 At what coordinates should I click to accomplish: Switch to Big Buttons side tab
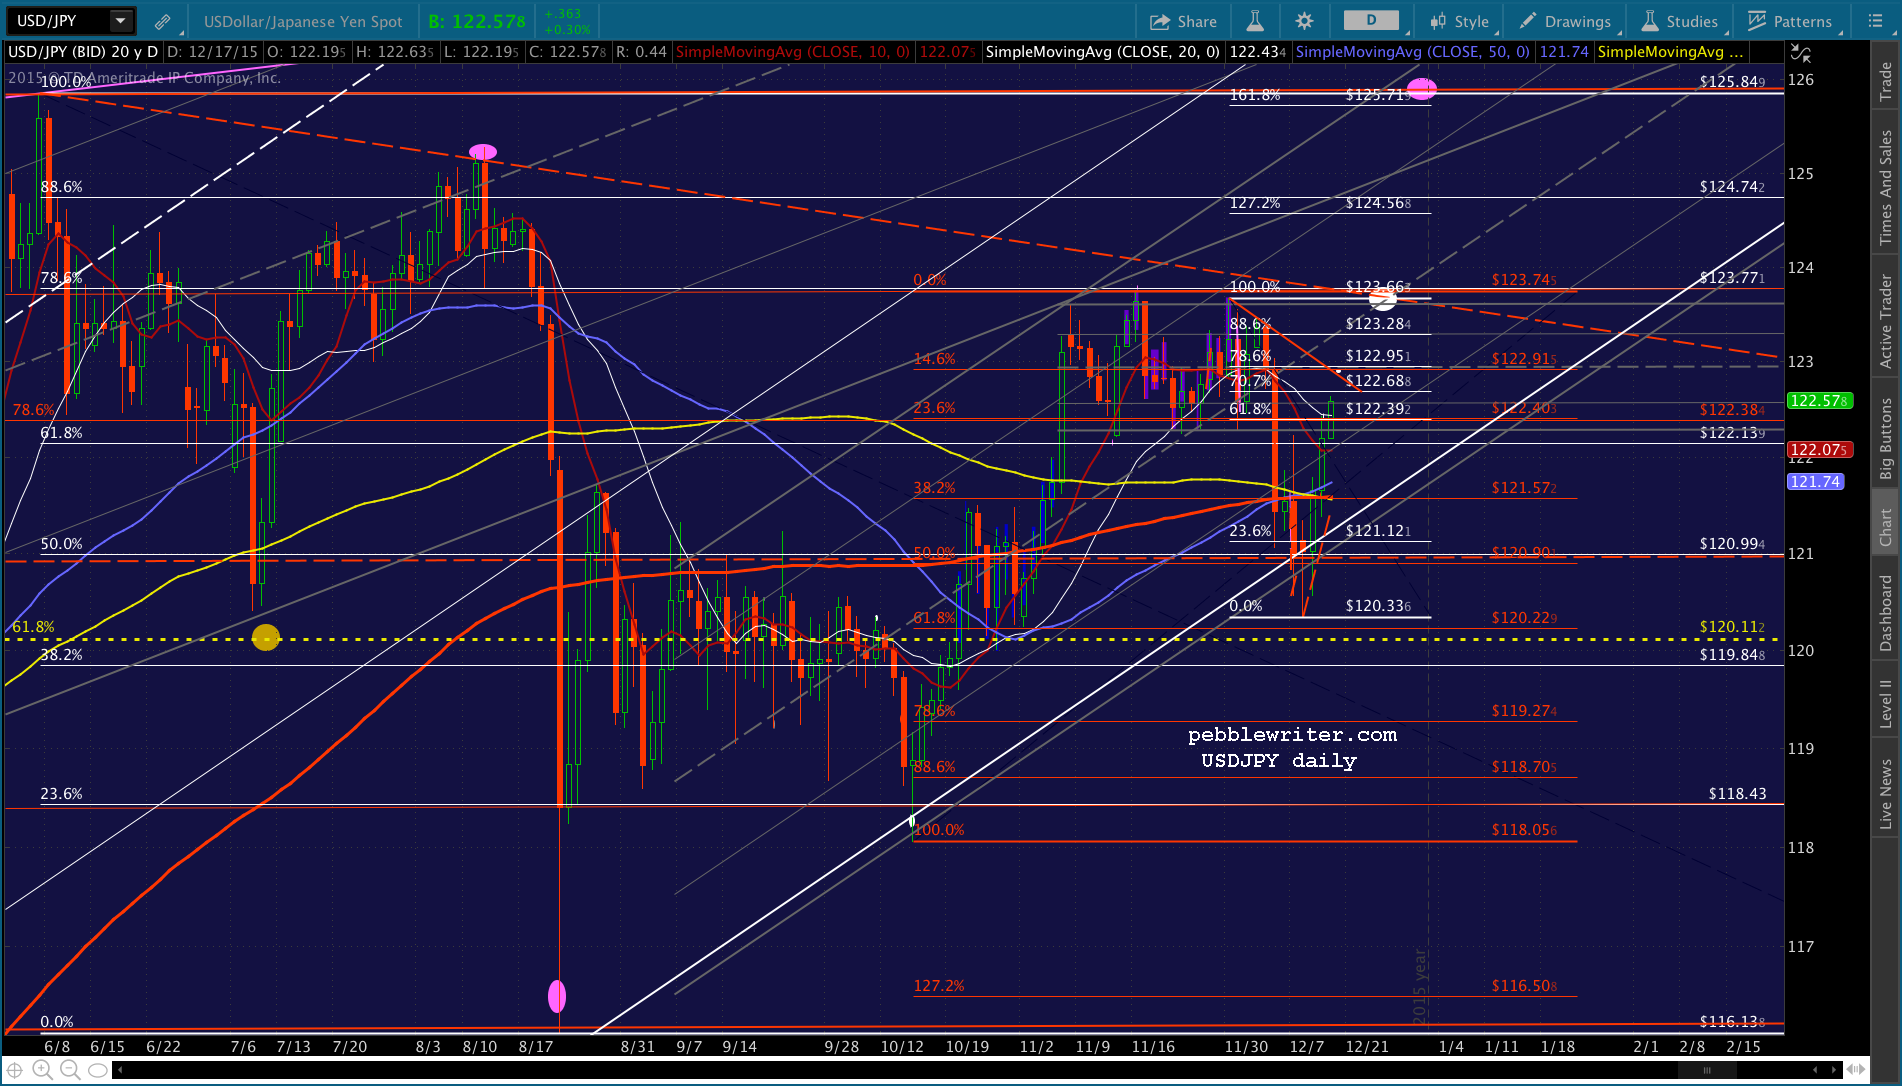click(1886, 438)
